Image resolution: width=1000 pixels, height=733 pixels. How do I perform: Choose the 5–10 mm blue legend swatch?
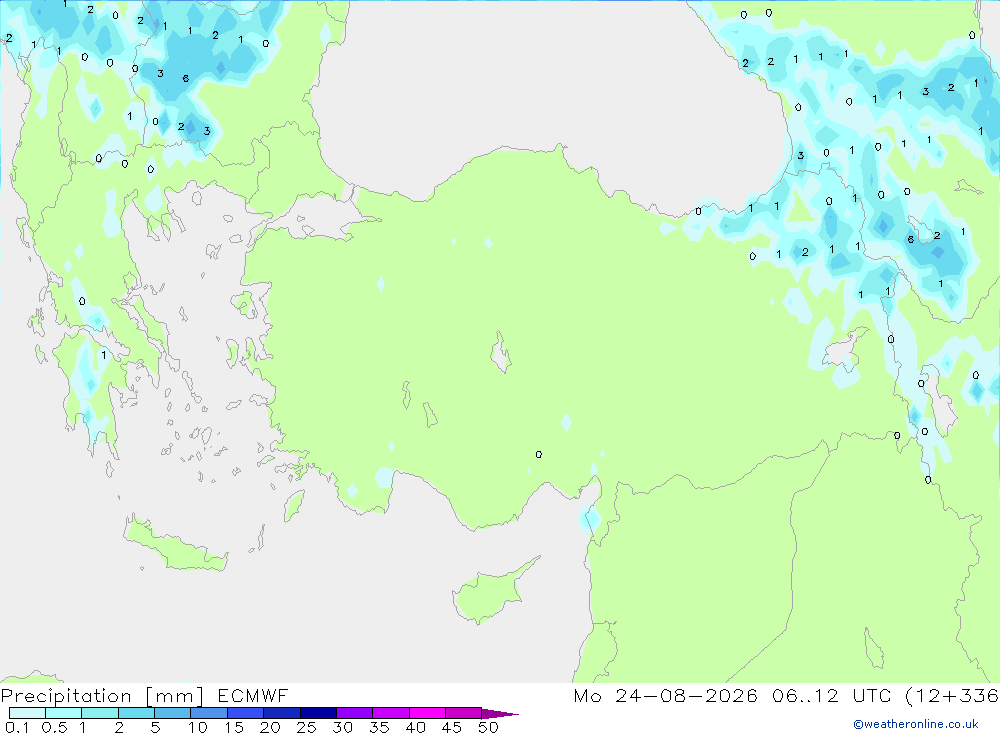[173, 713]
